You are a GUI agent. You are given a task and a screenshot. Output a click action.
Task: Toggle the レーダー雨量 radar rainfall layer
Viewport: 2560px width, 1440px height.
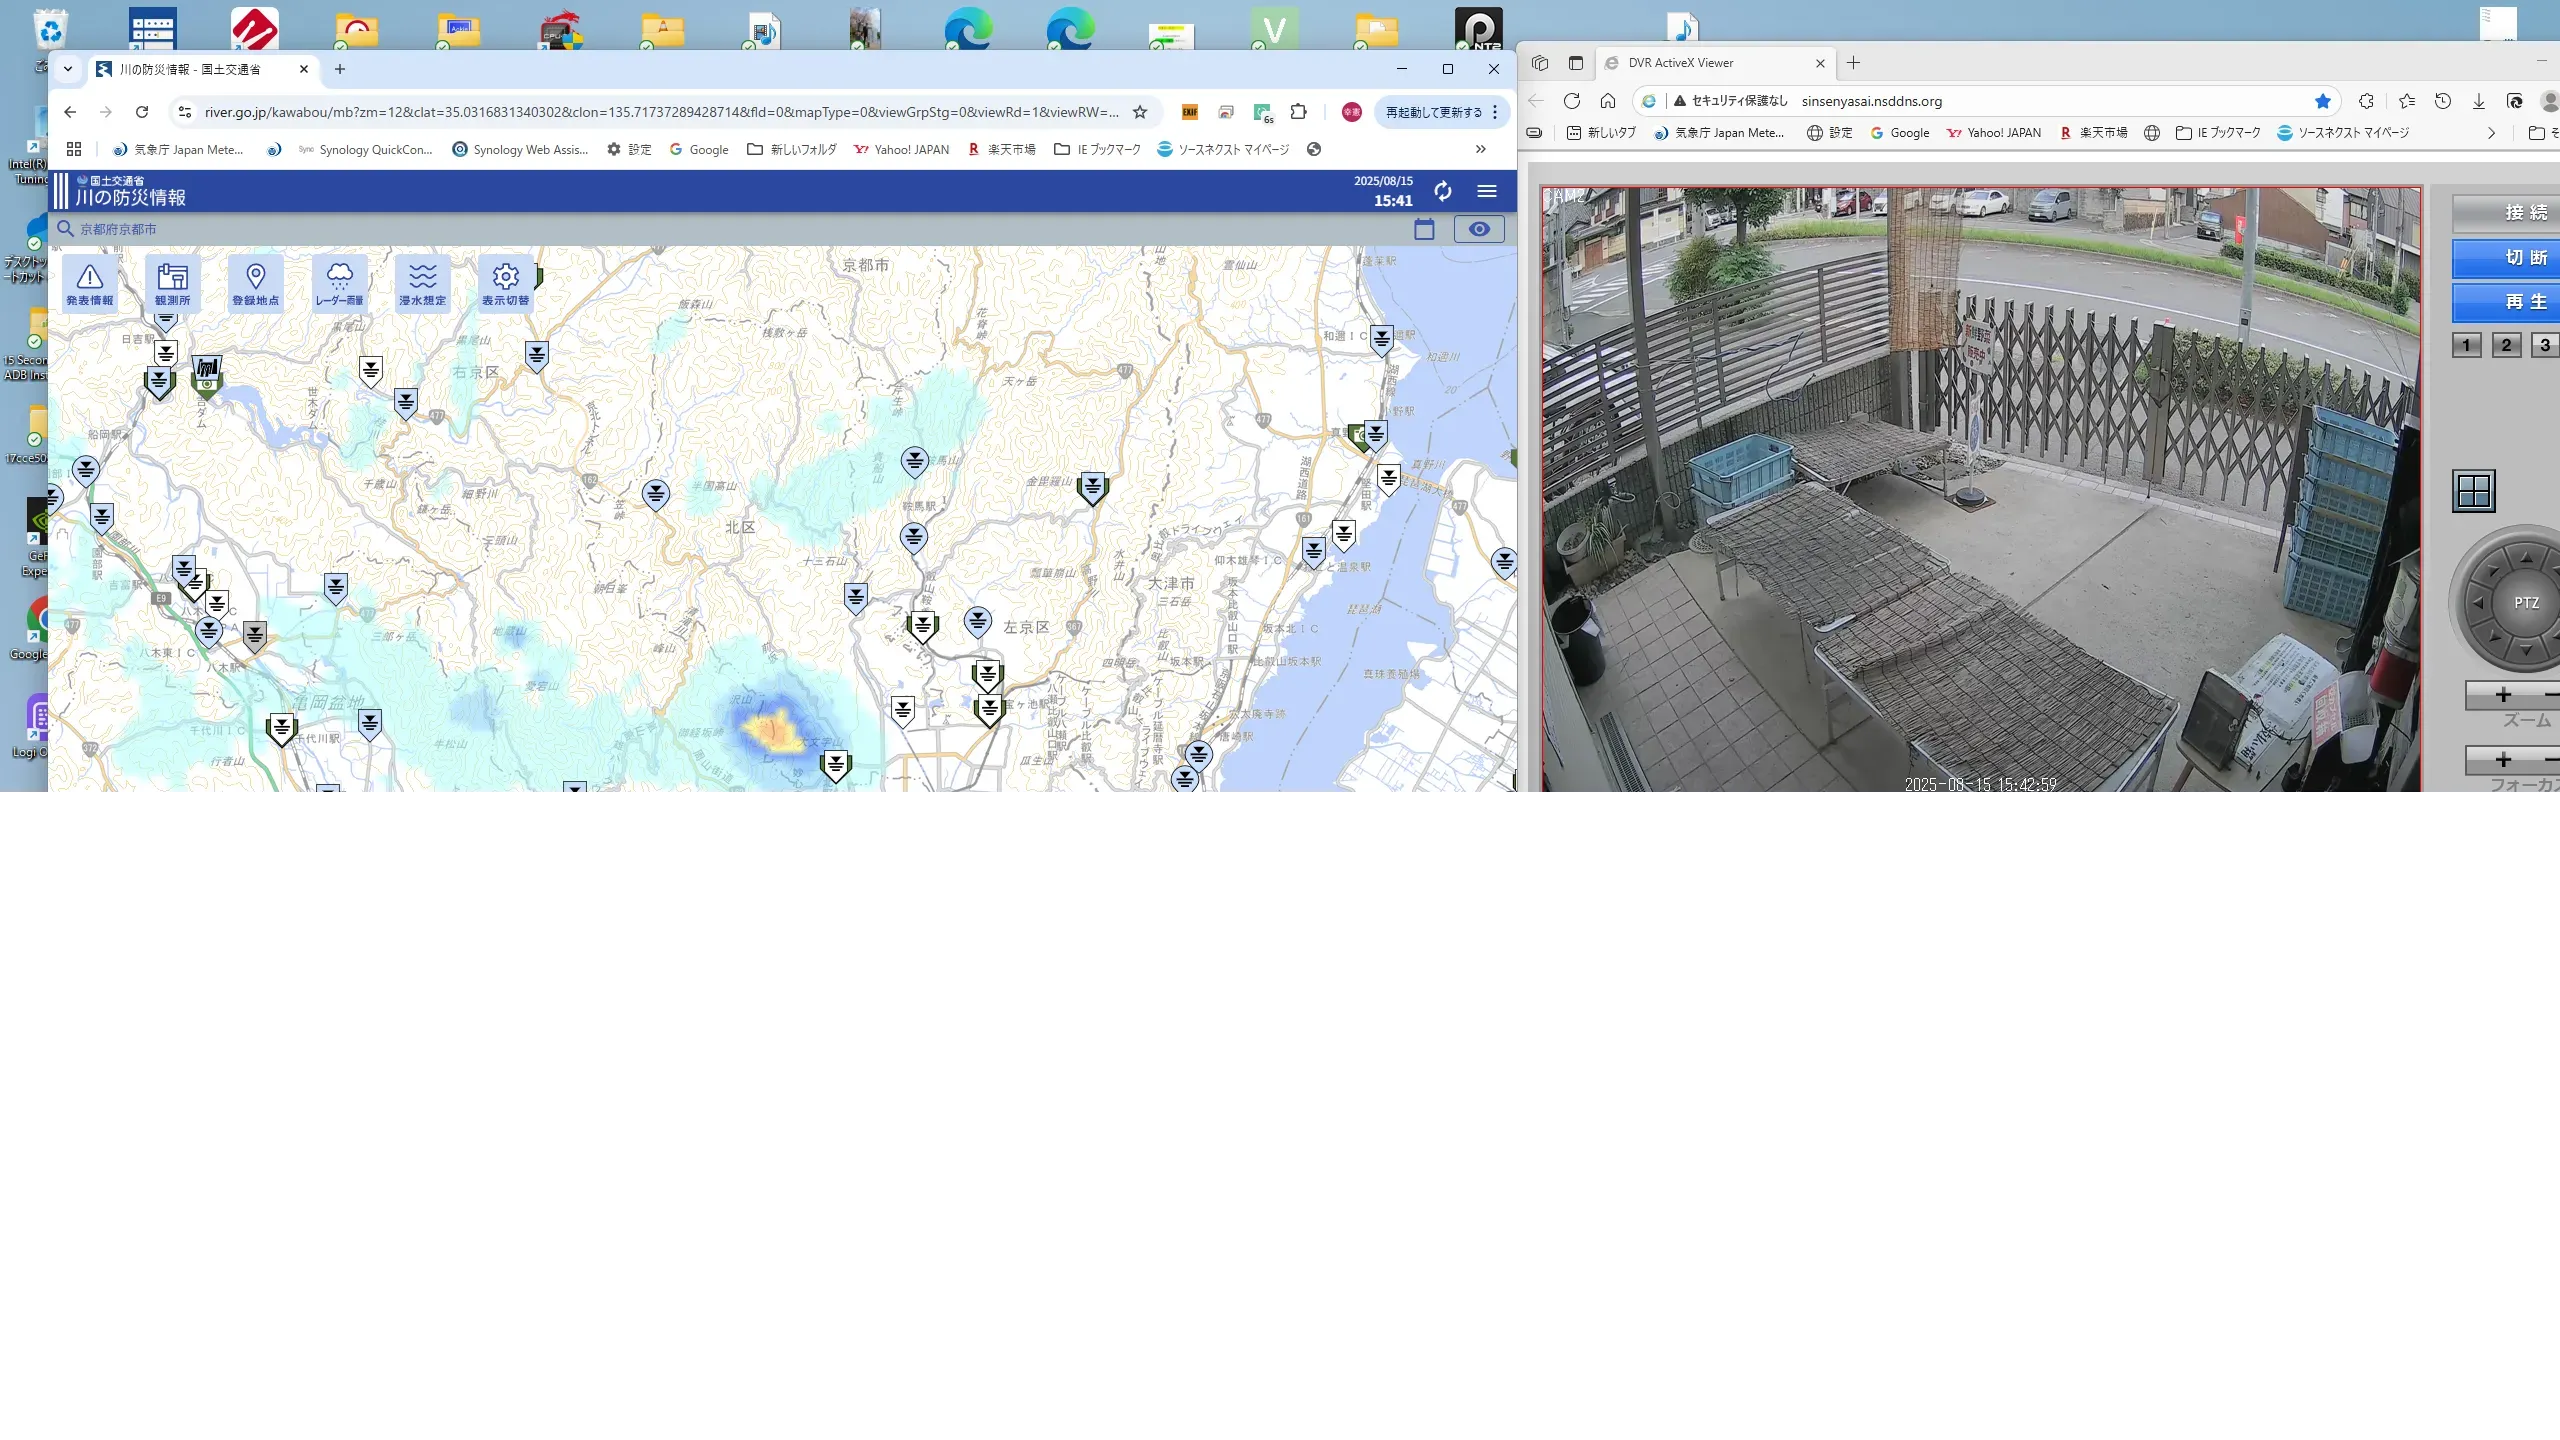[339, 283]
